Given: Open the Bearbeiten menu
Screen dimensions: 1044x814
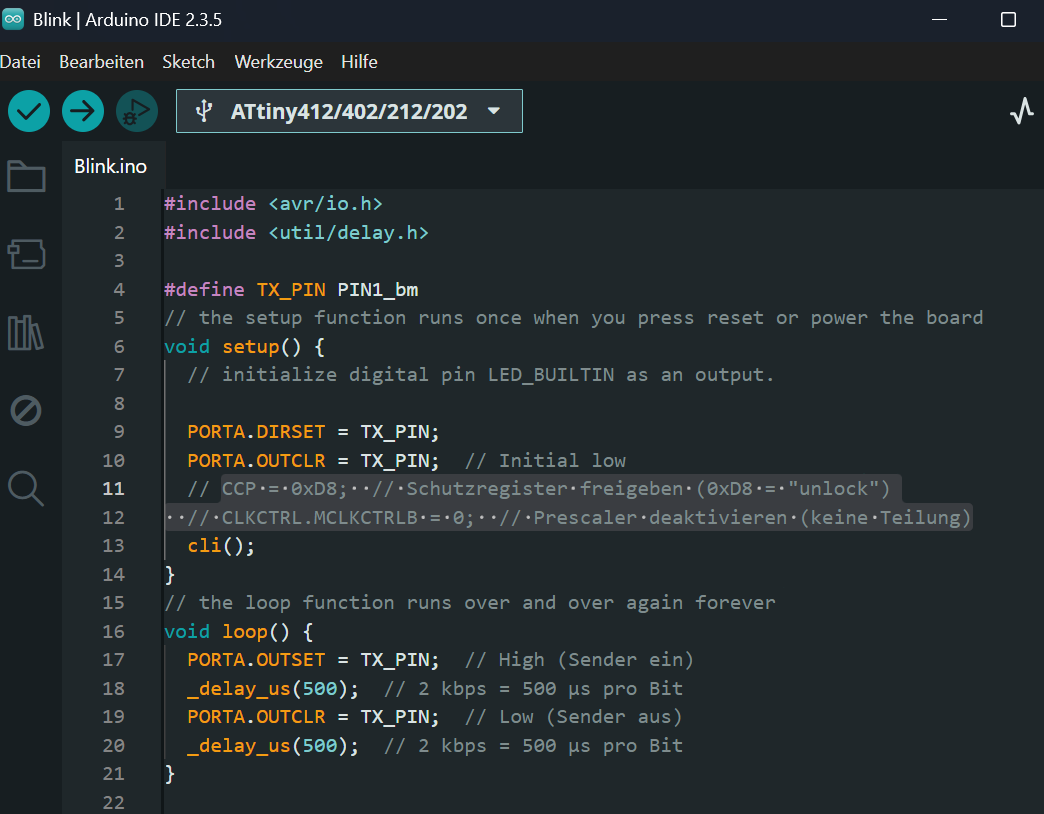Looking at the screenshot, I should coord(101,62).
